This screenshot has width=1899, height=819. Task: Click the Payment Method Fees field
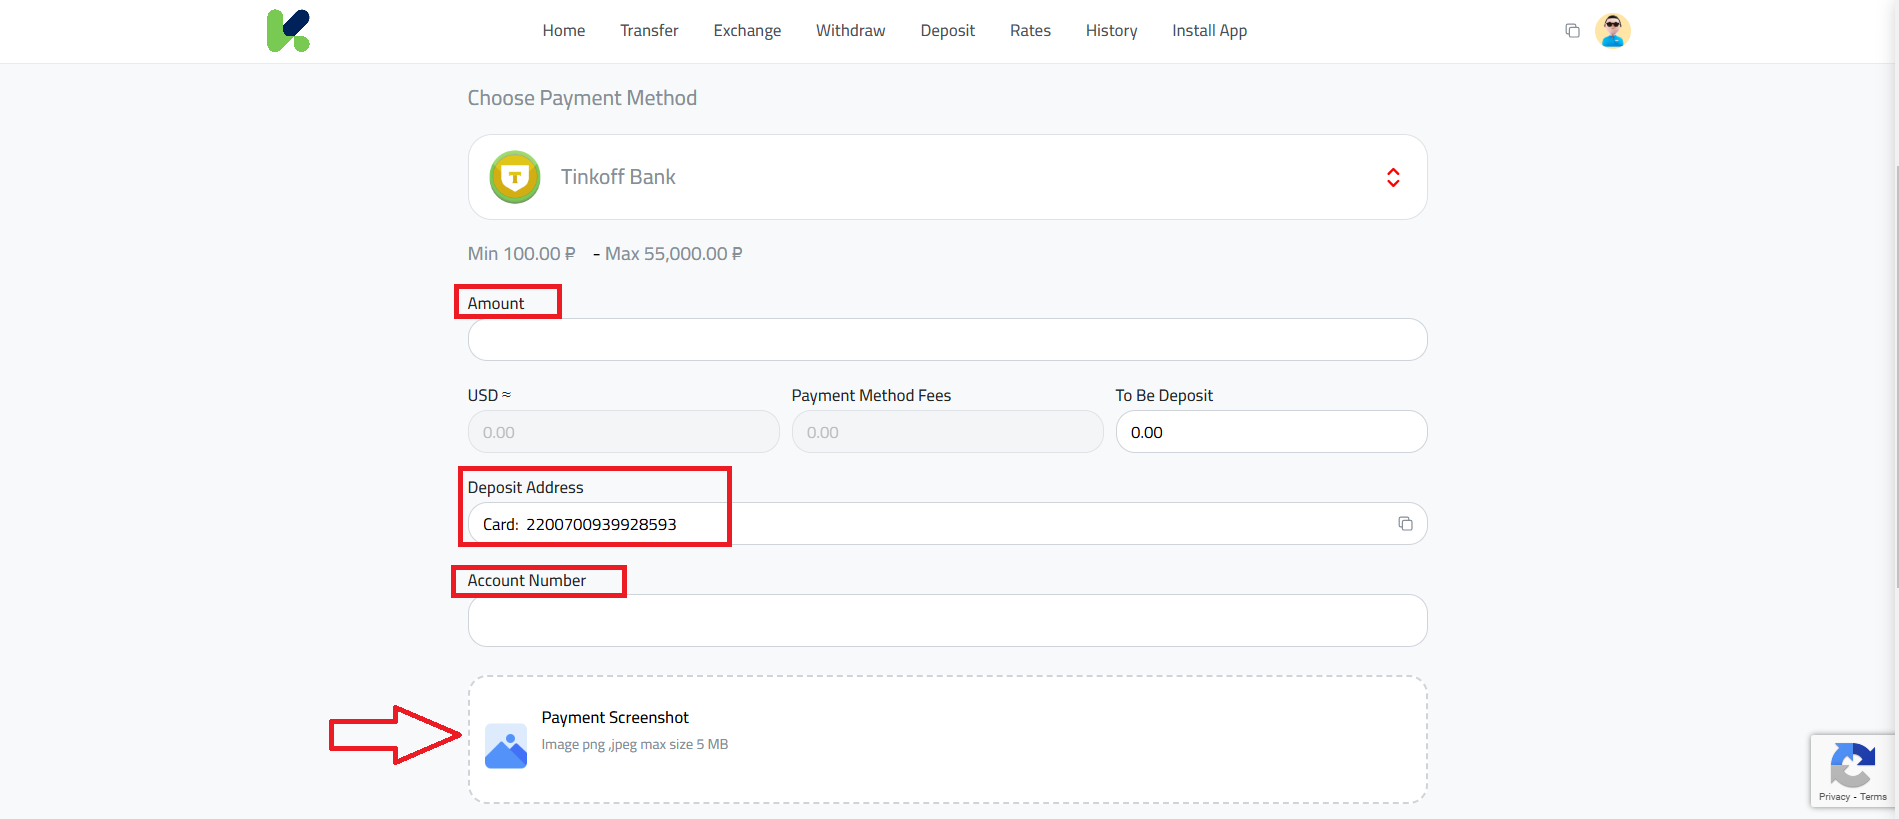[947, 432]
